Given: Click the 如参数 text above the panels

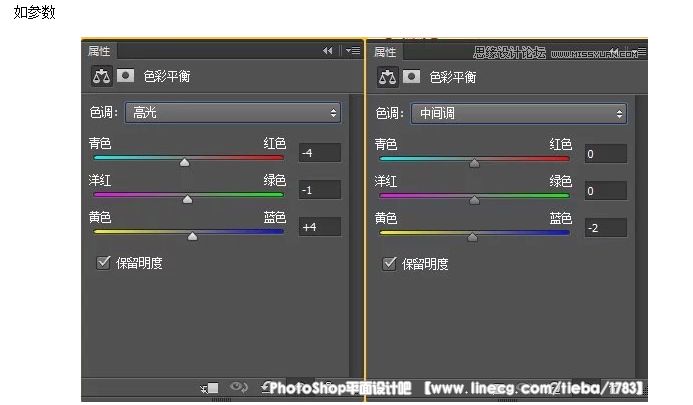Looking at the screenshot, I should click(34, 12).
